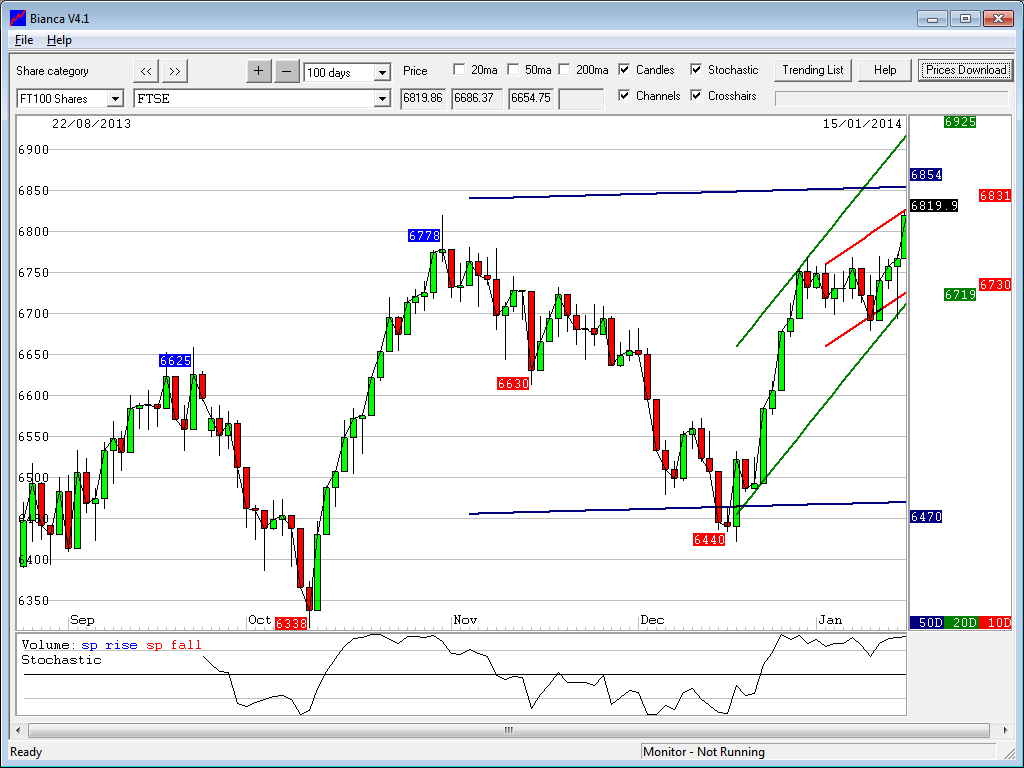Expand the FTSE share selection dropdown
The height and width of the screenshot is (768, 1024).
click(382, 99)
